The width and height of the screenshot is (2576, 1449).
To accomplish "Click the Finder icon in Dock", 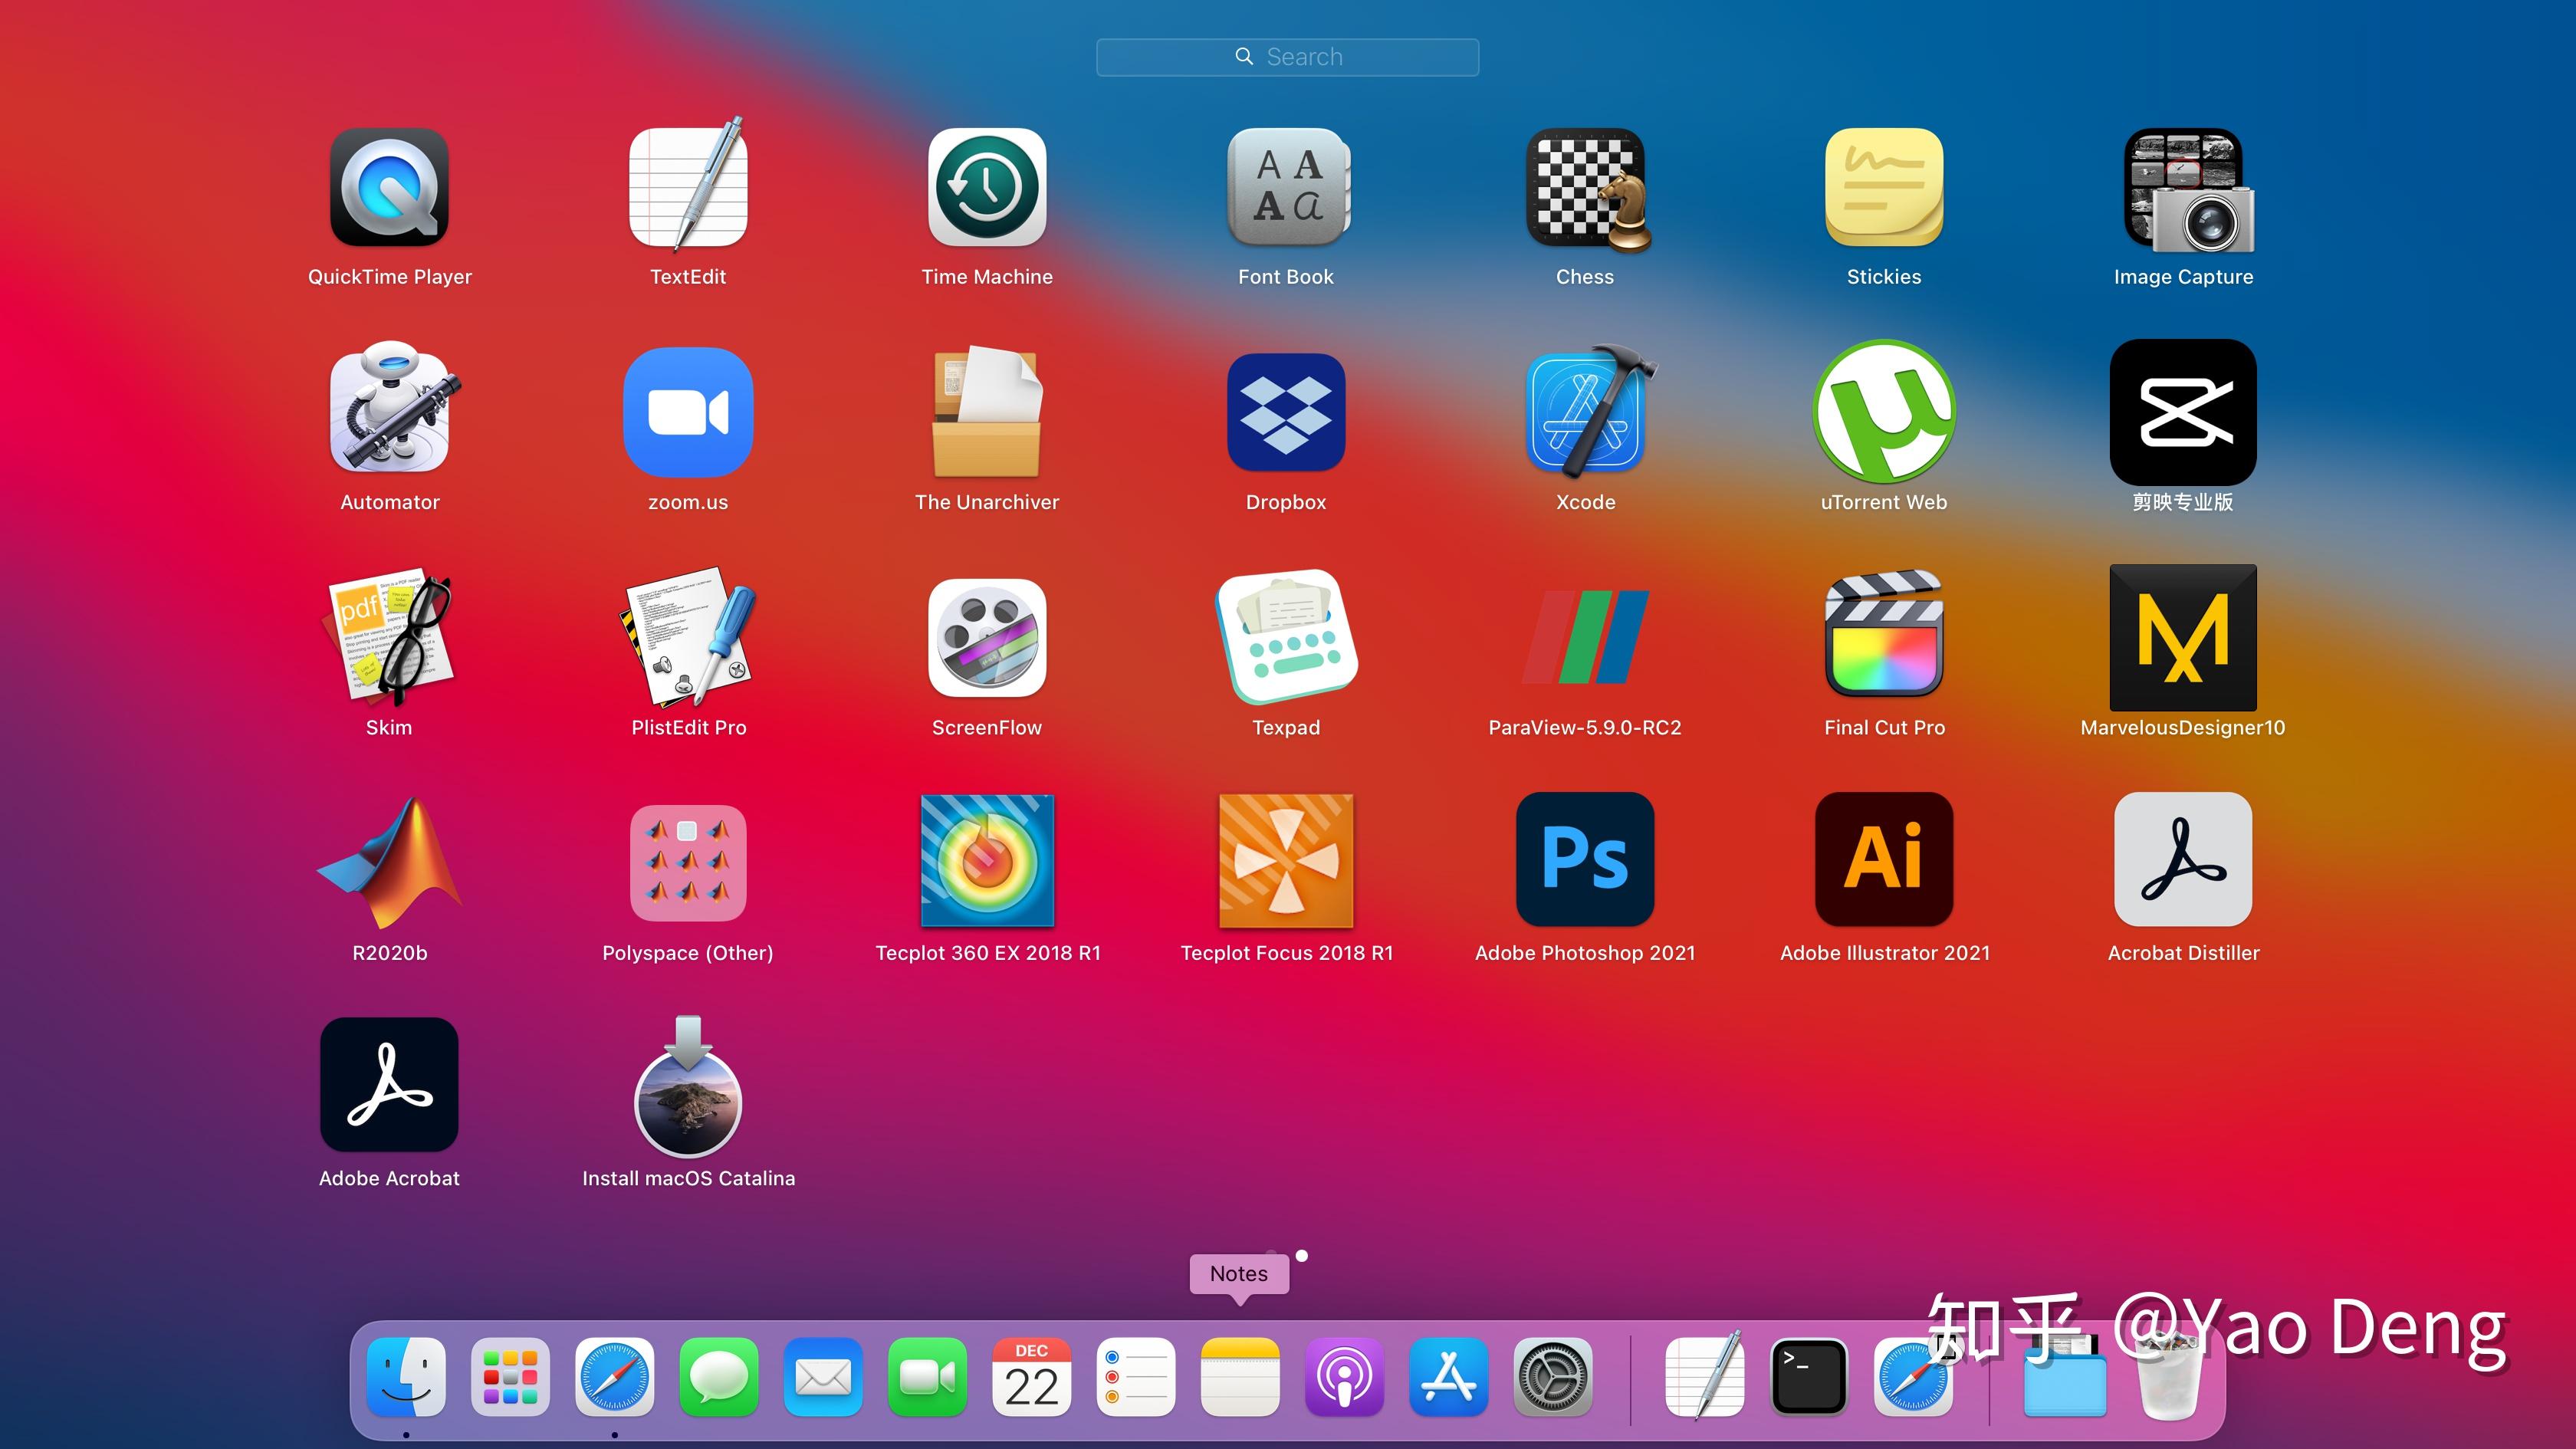I will pyautogui.click(x=406, y=1377).
